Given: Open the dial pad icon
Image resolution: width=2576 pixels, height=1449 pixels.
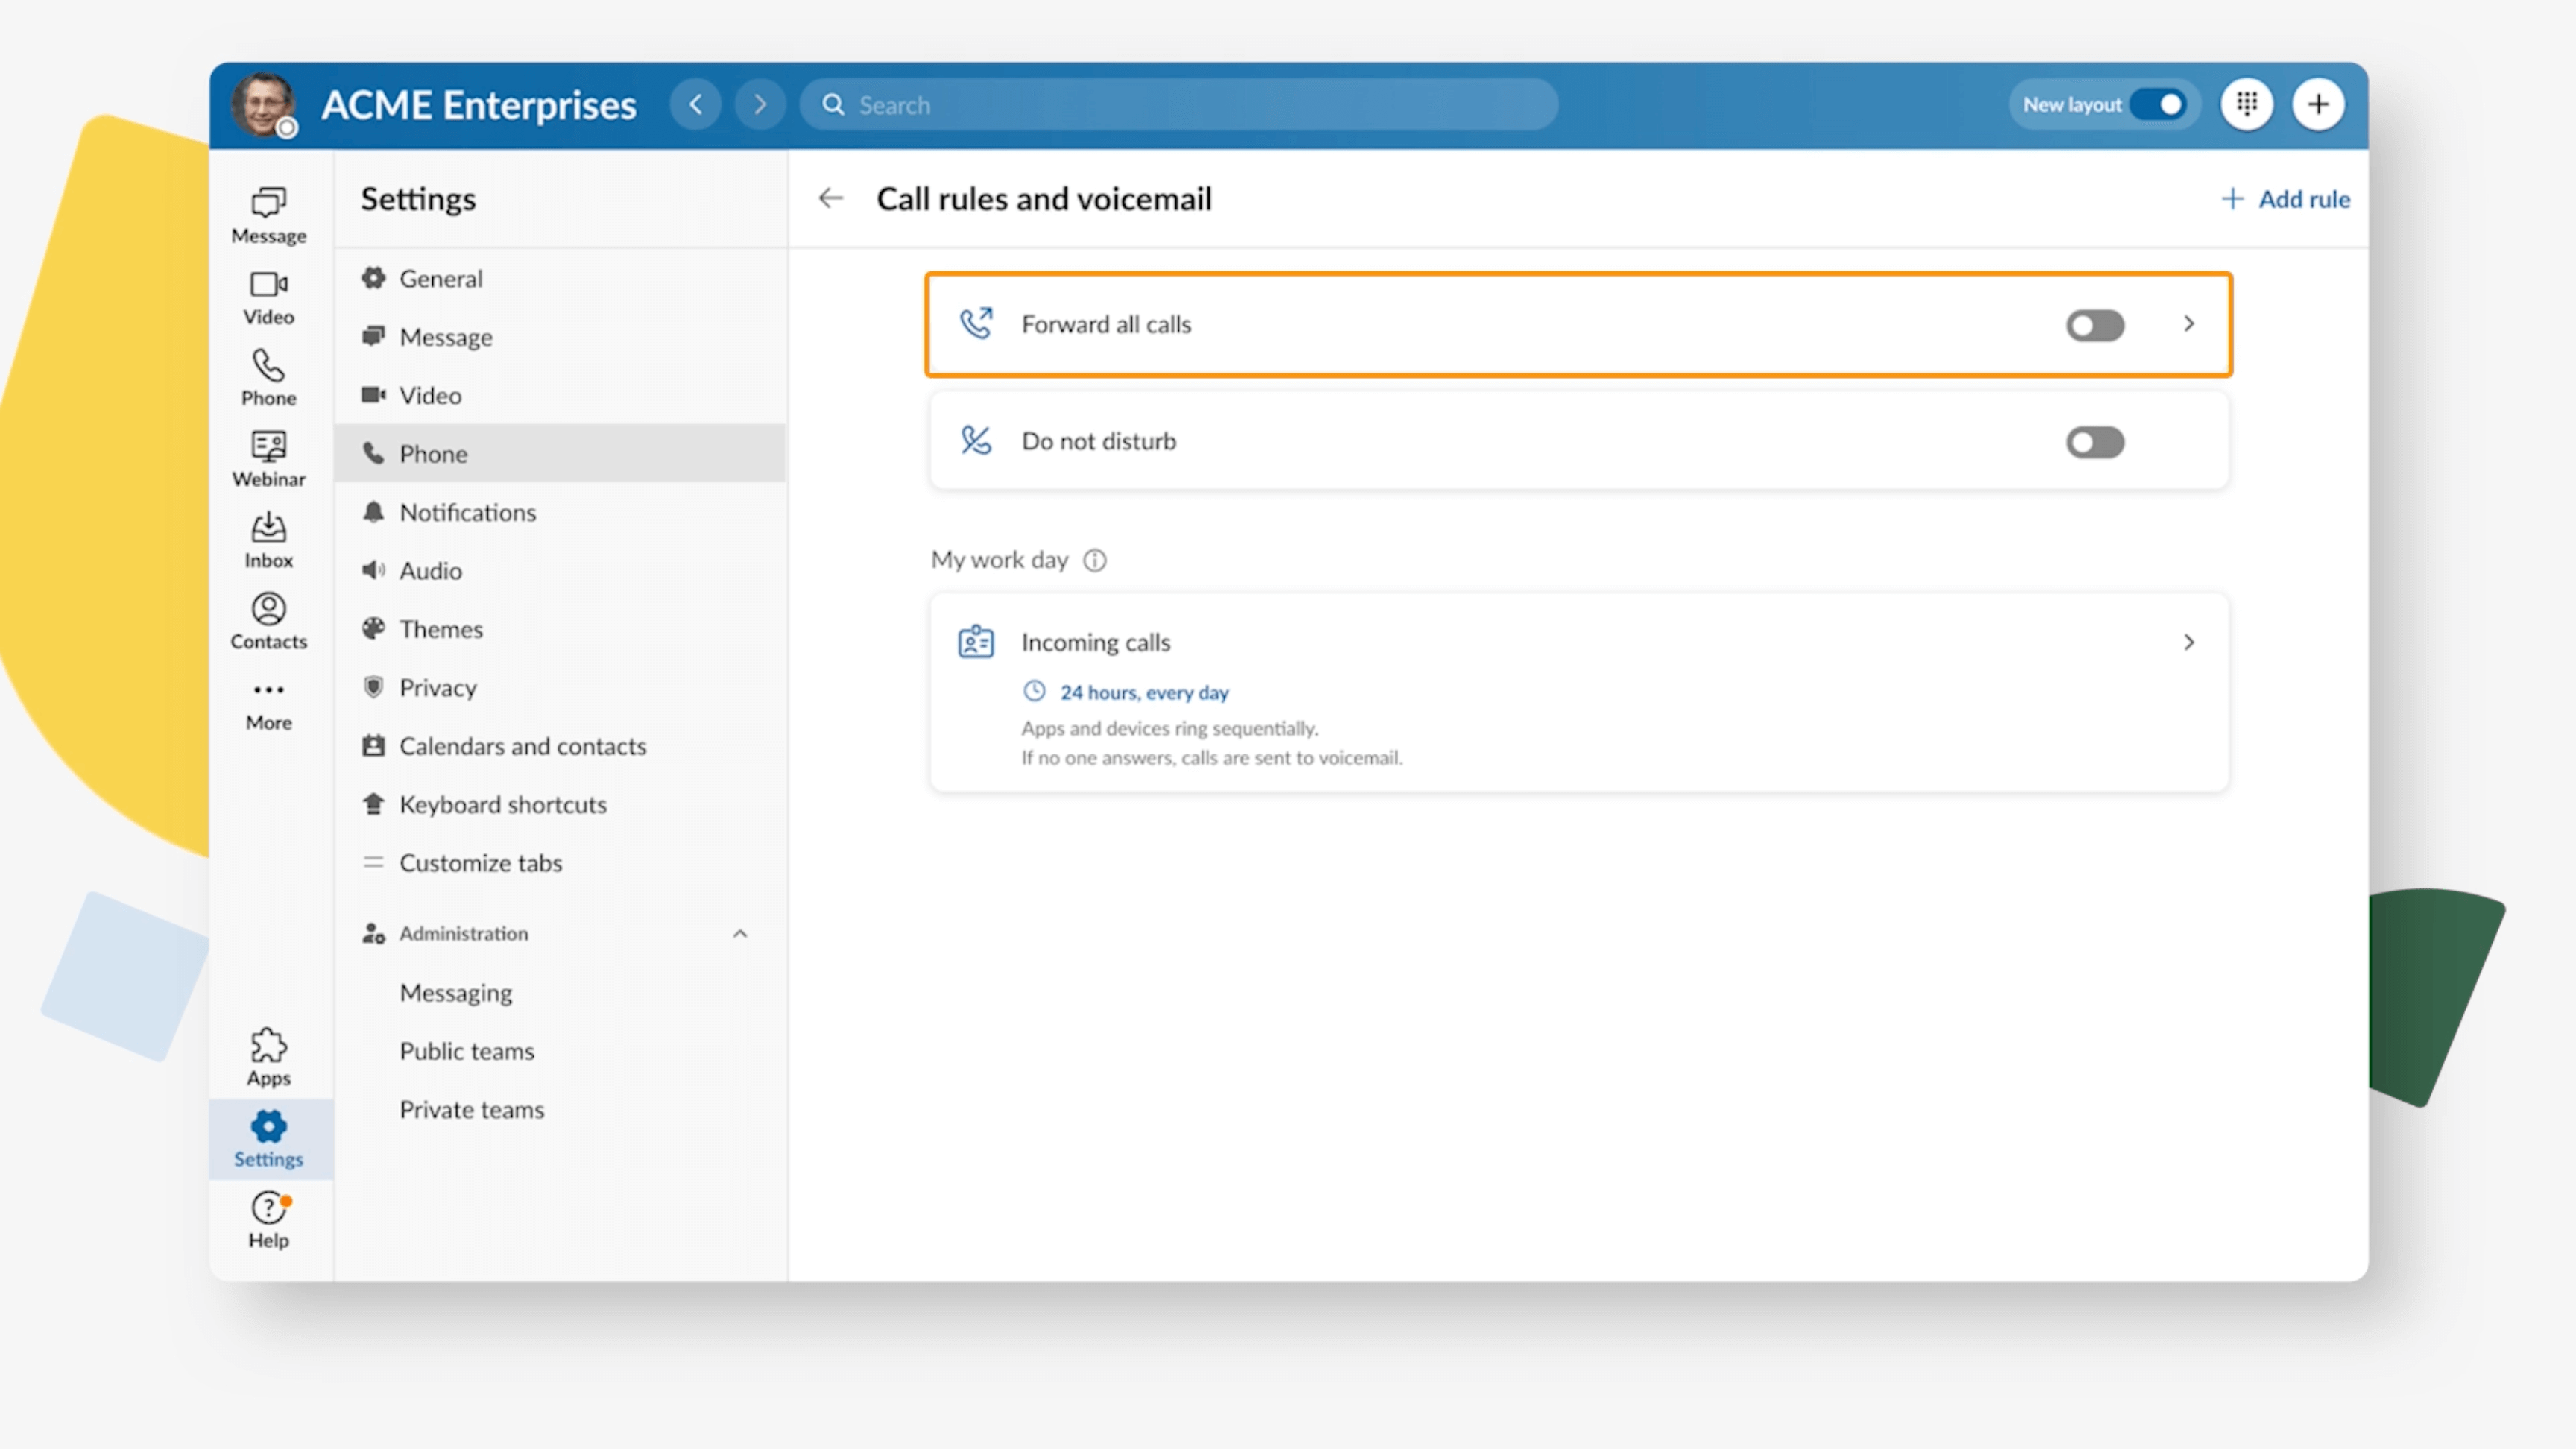Looking at the screenshot, I should point(2246,104).
